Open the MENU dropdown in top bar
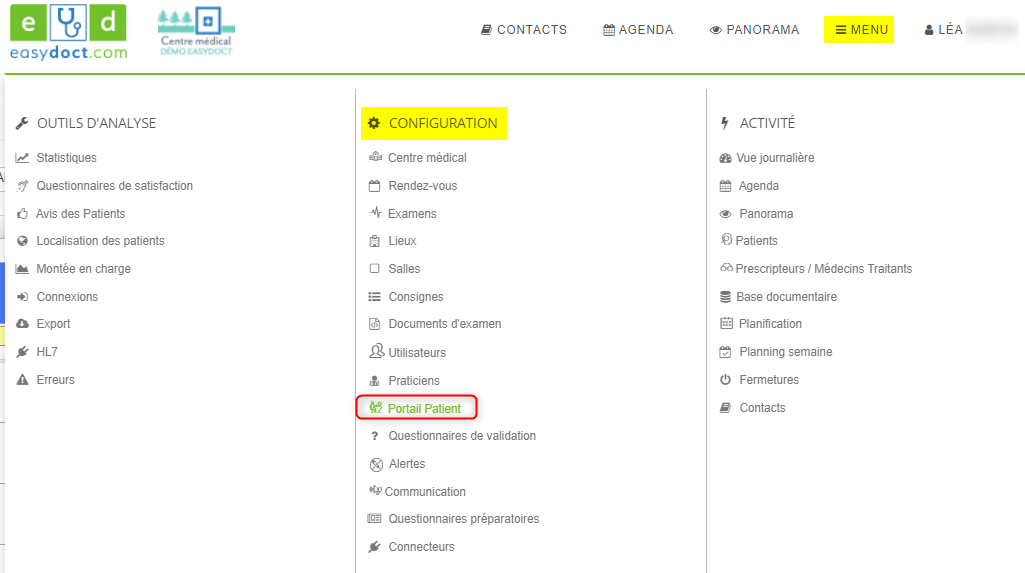The image size is (1025, 573). [x=859, y=30]
